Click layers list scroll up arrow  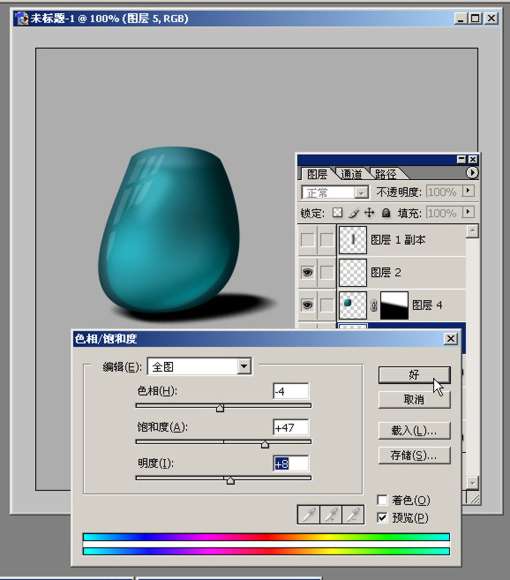[472, 231]
